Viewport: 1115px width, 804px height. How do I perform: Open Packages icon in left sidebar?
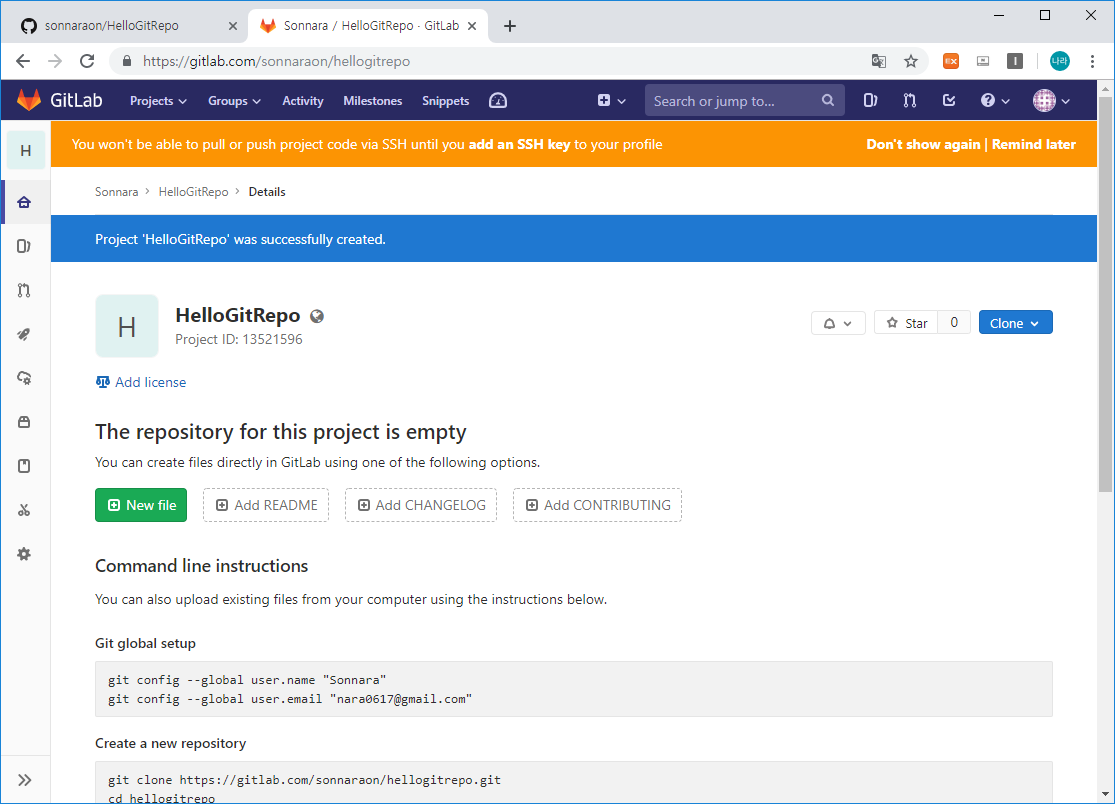pos(24,422)
